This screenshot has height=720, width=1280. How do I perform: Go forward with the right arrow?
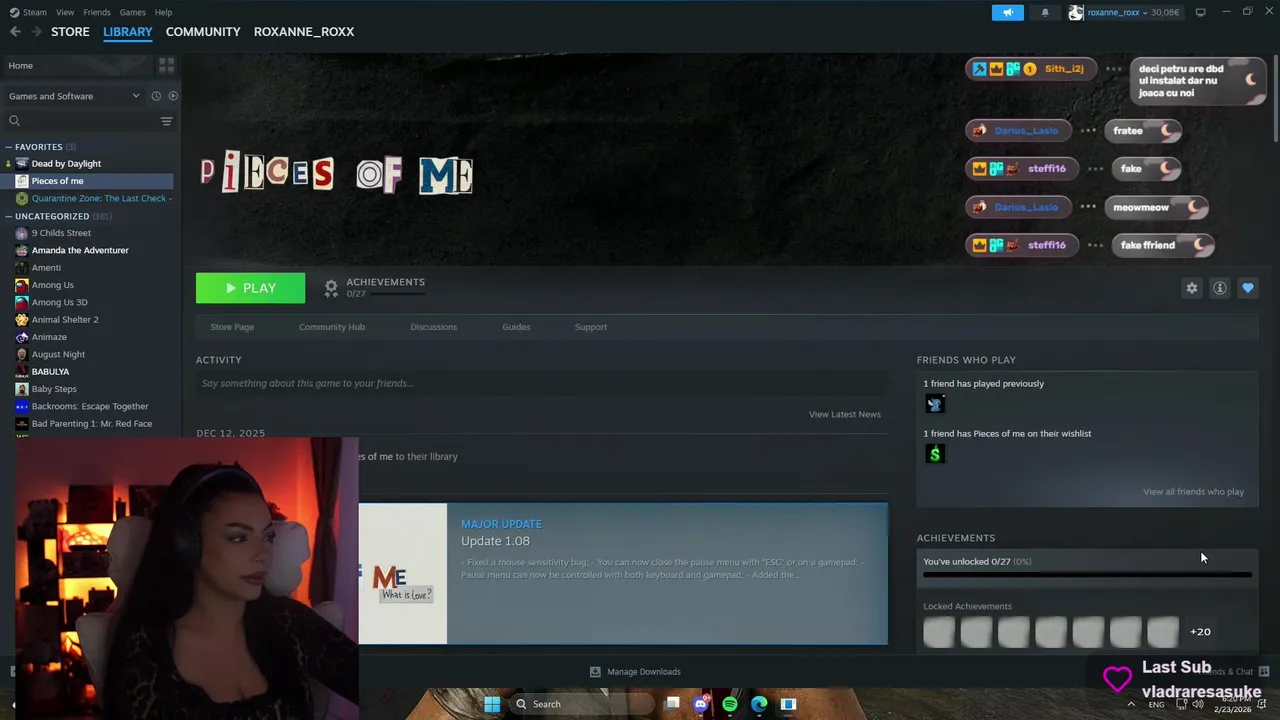pyautogui.click(x=36, y=32)
